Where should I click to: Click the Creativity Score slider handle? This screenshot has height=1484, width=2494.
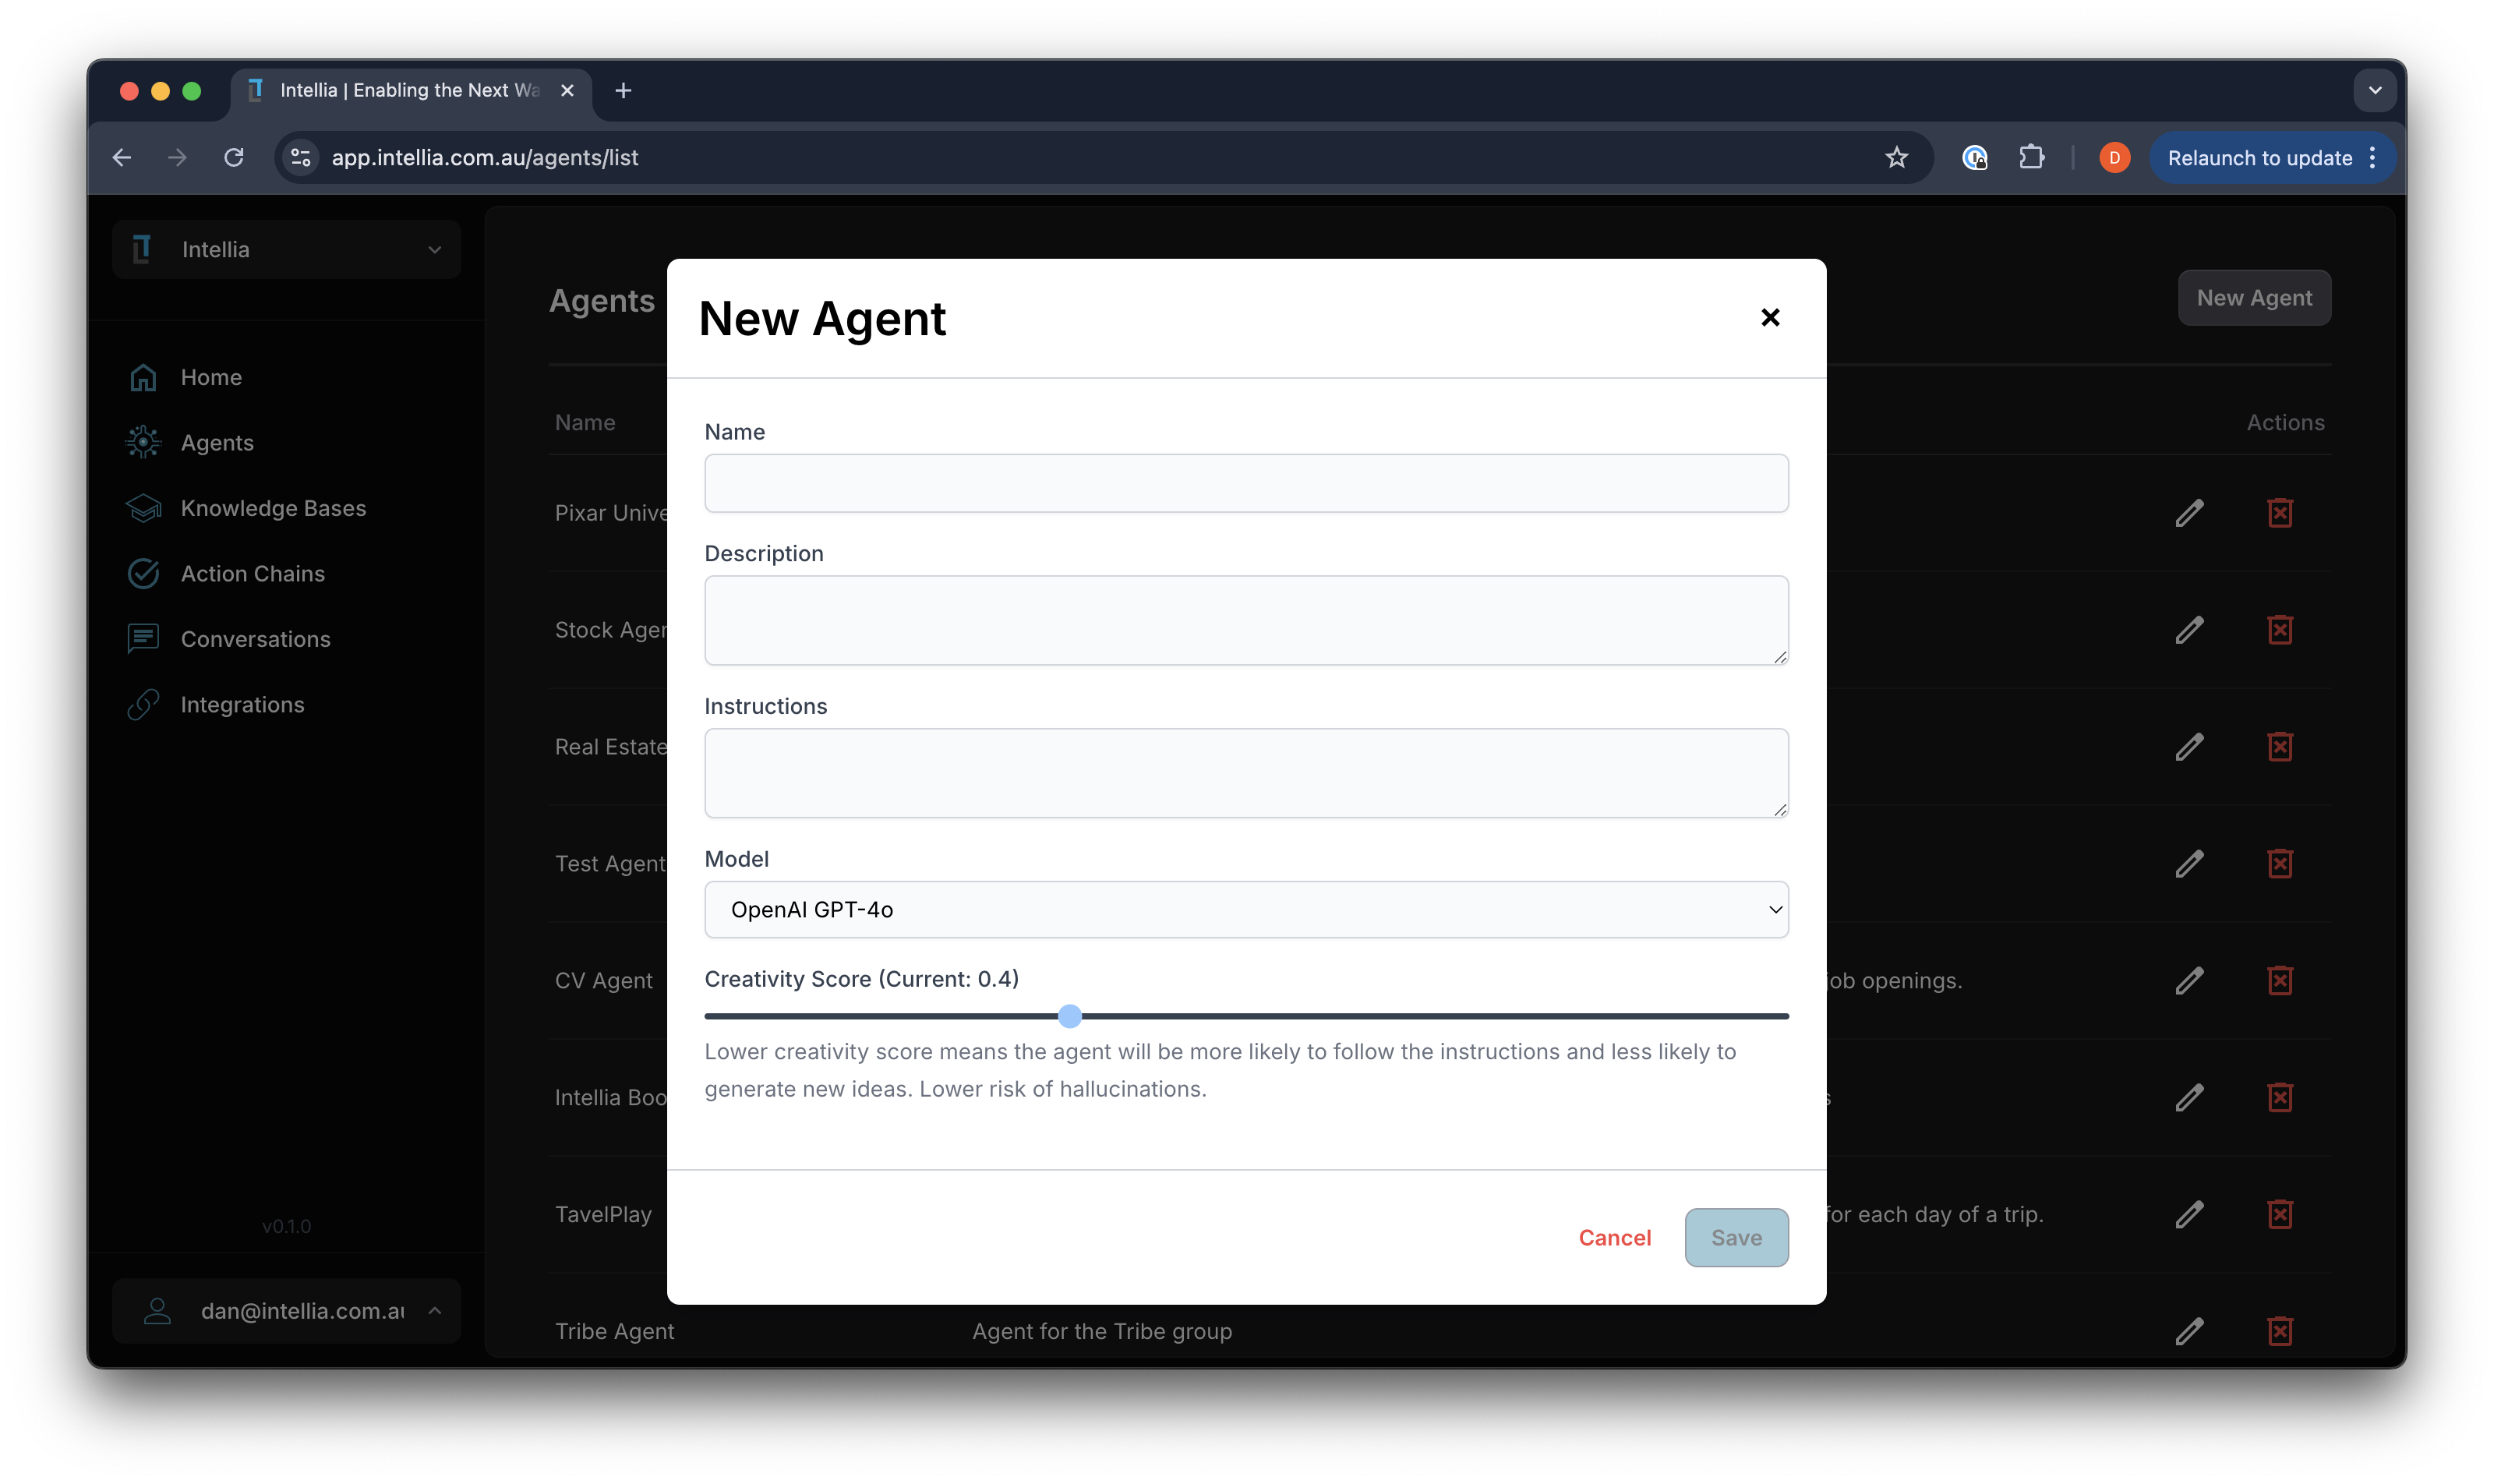1070,1016
